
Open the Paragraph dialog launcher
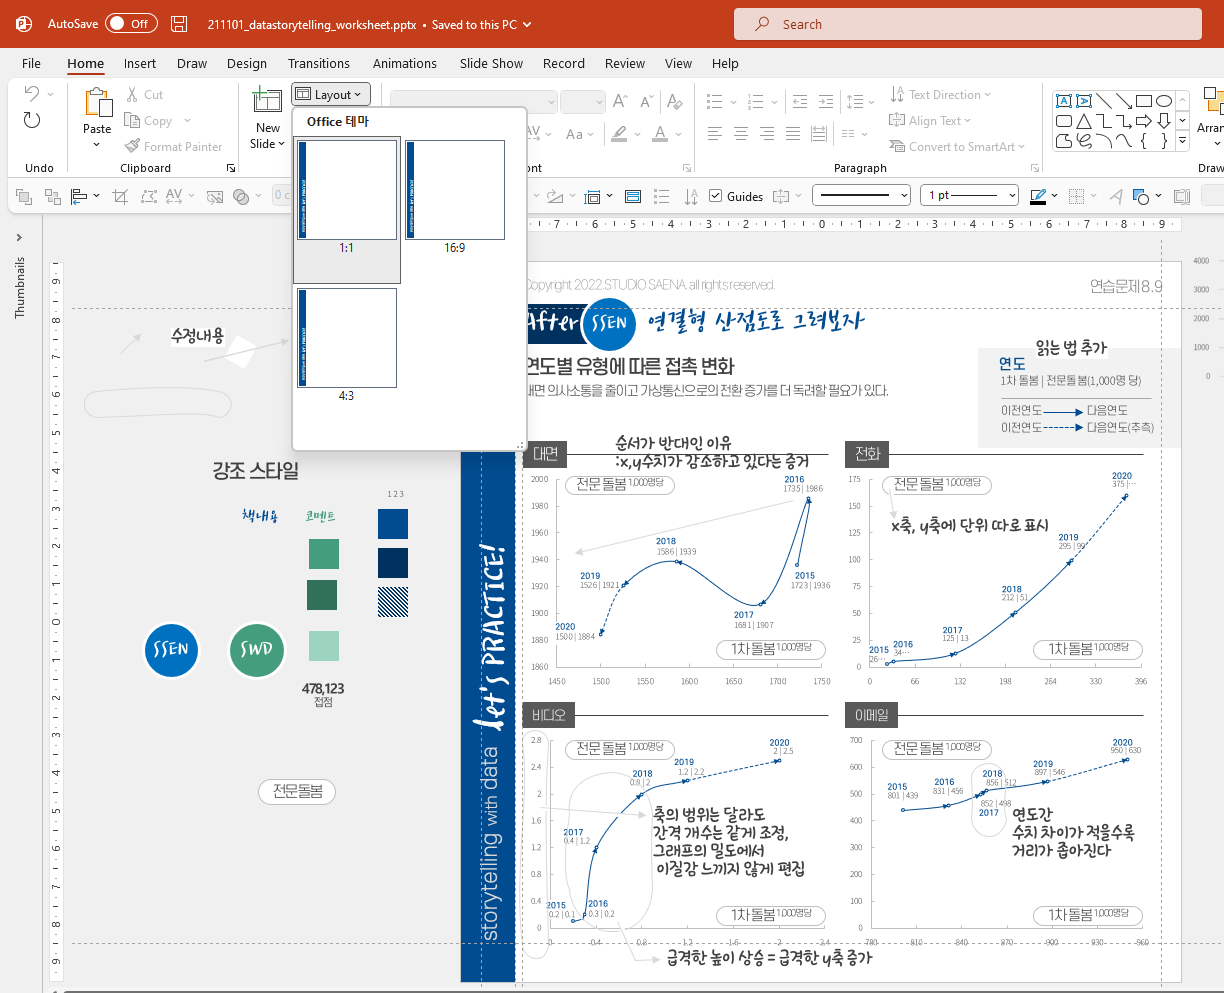(x=1036, y=168)
